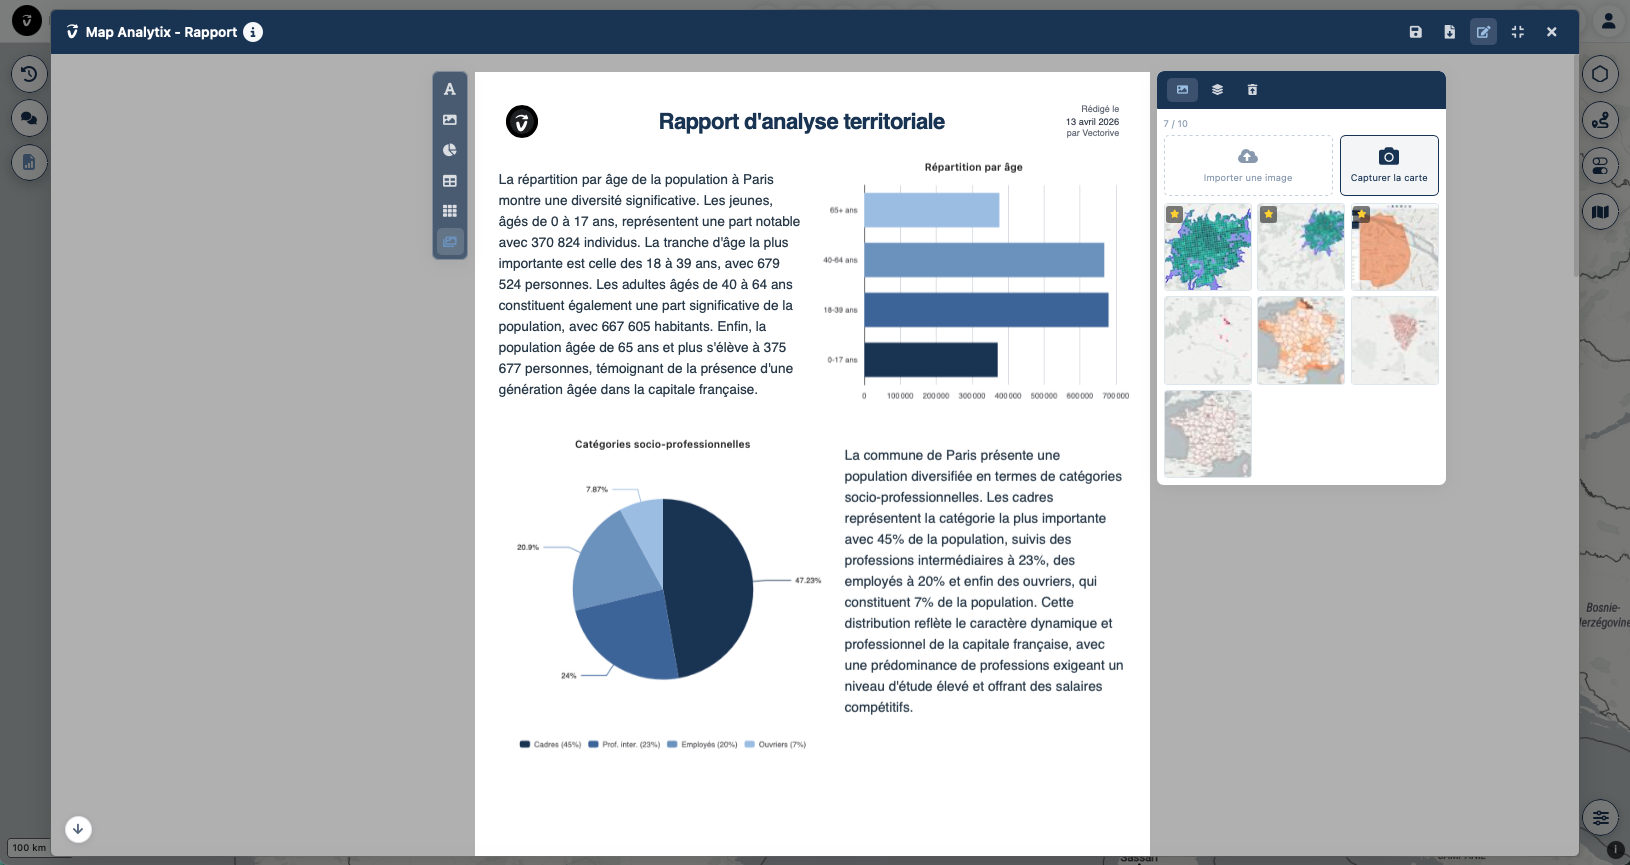Open the trash tab in side panel
Image resolution: width=1630 pixels, height=865 pixels.
[1252, 90]
